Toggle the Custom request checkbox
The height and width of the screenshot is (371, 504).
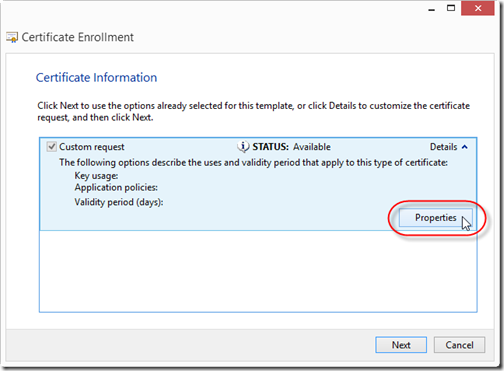click(x=51, y=147)
